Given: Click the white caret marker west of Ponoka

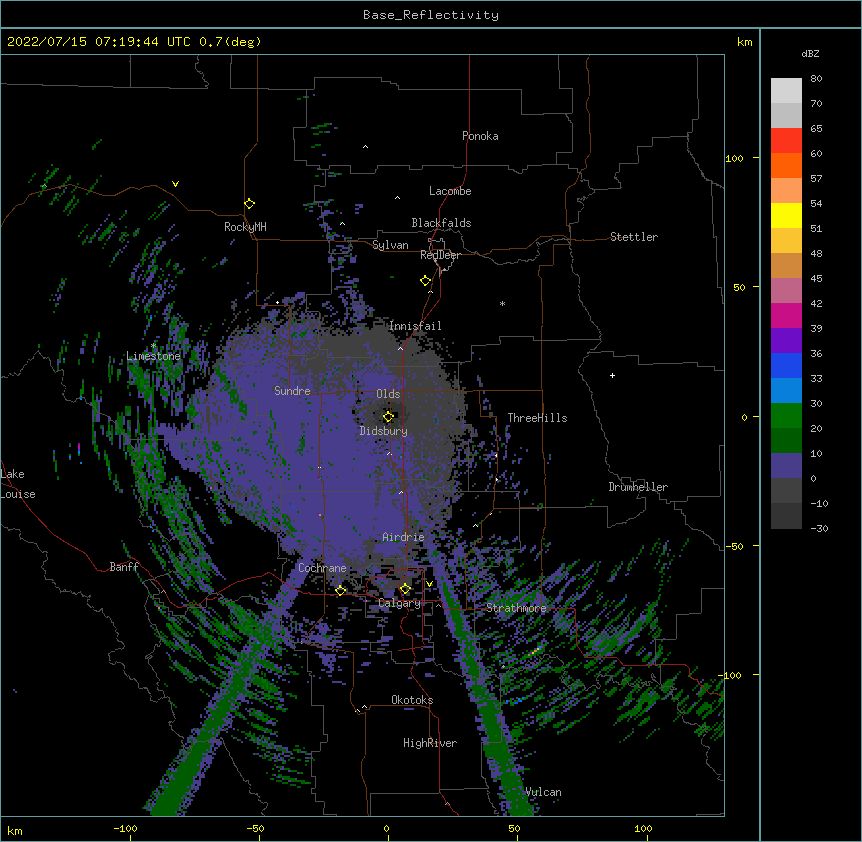Looking at the screenshot, I should tap(365, 147).
